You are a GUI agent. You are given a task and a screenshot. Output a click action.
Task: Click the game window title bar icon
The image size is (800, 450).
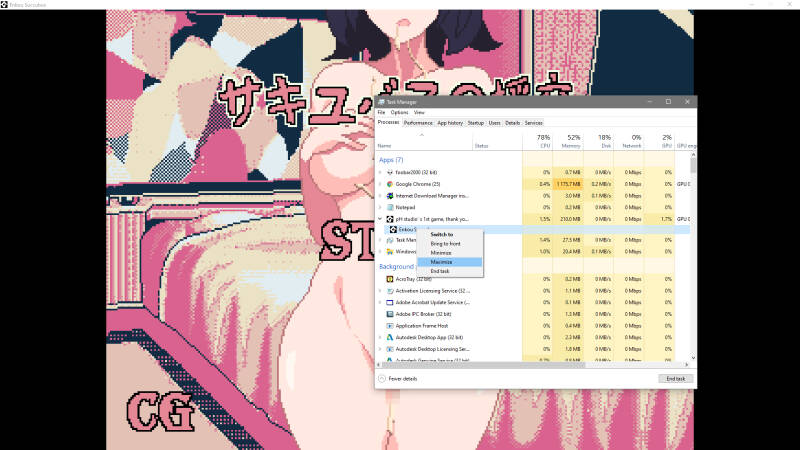(x=4, y=5)
